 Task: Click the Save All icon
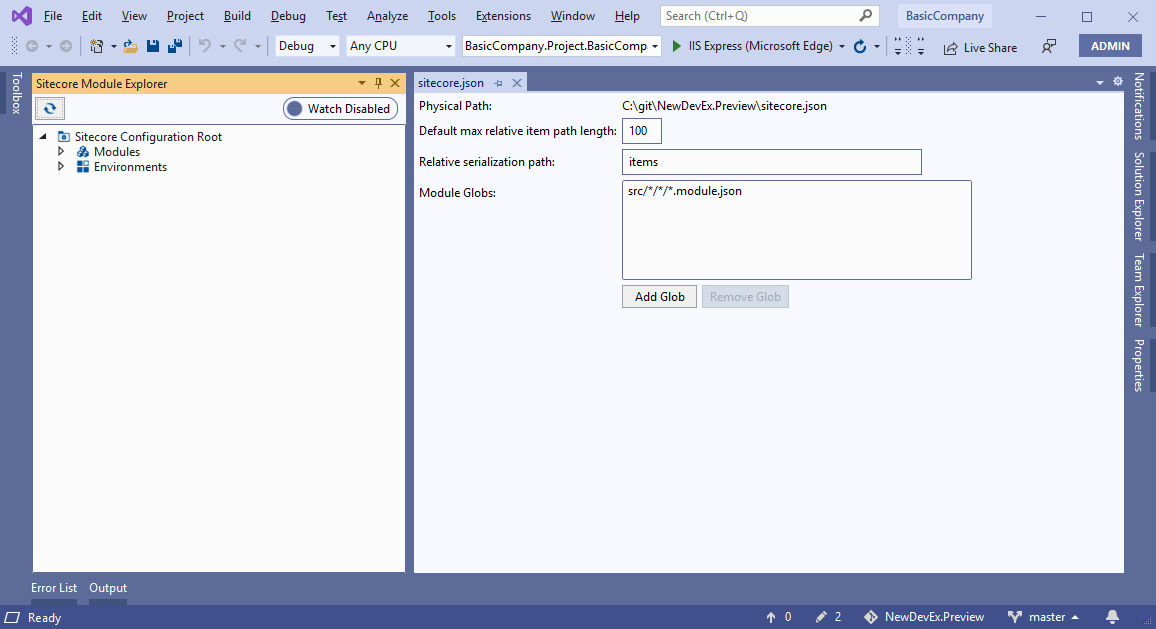click(175, 46)
